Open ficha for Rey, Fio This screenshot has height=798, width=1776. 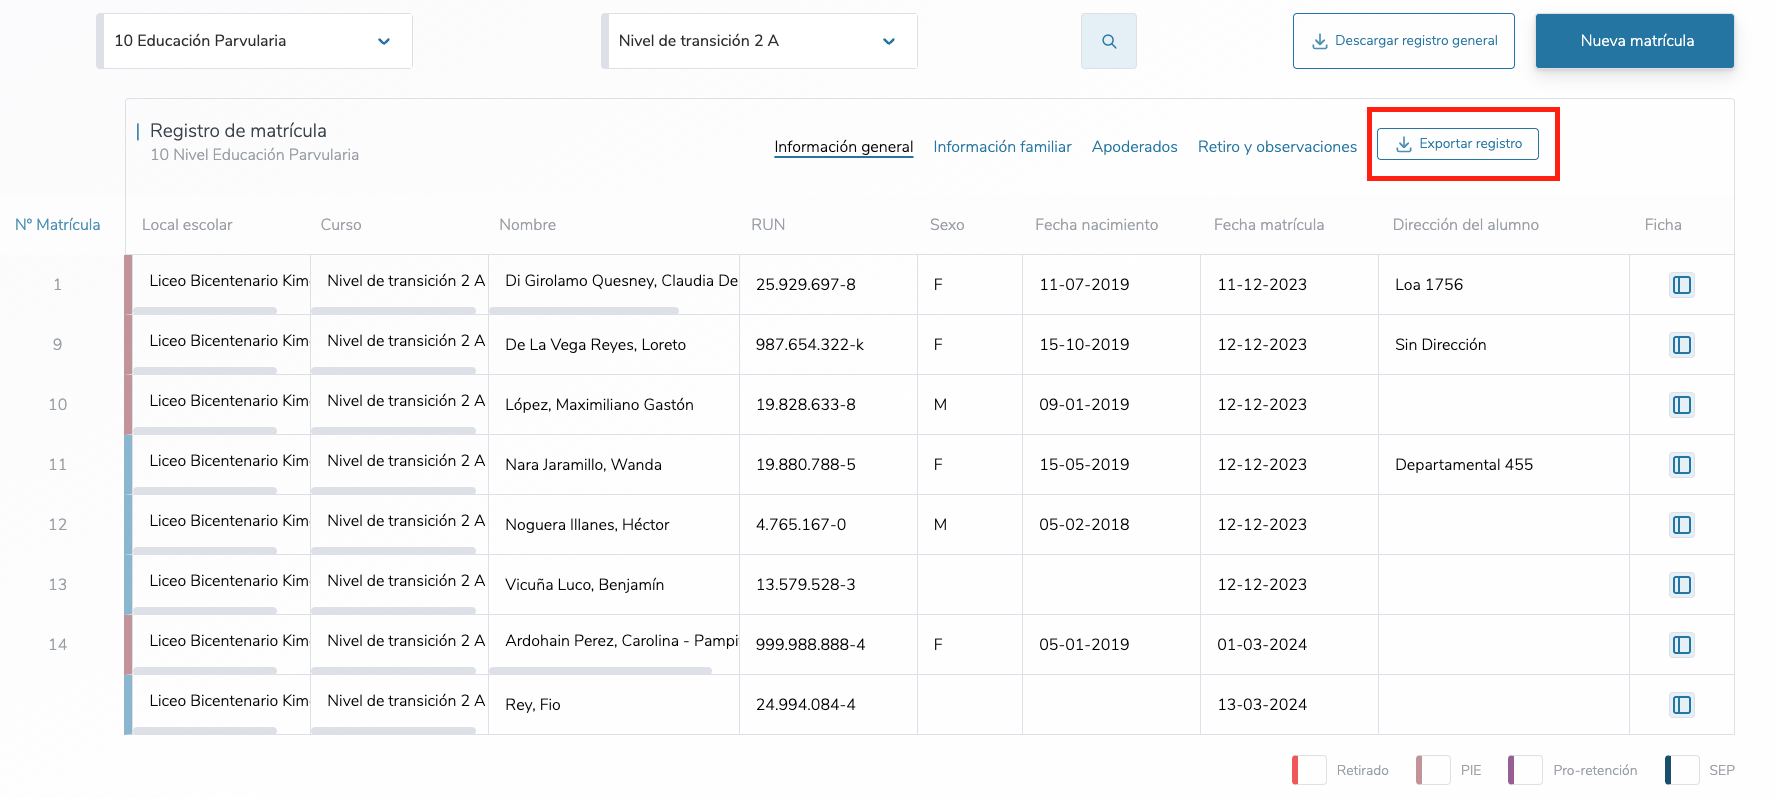coord(1682,705)
